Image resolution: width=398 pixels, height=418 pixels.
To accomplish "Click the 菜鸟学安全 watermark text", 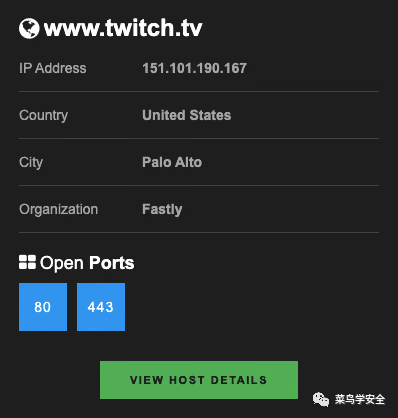I will click(x=360, y=399).
